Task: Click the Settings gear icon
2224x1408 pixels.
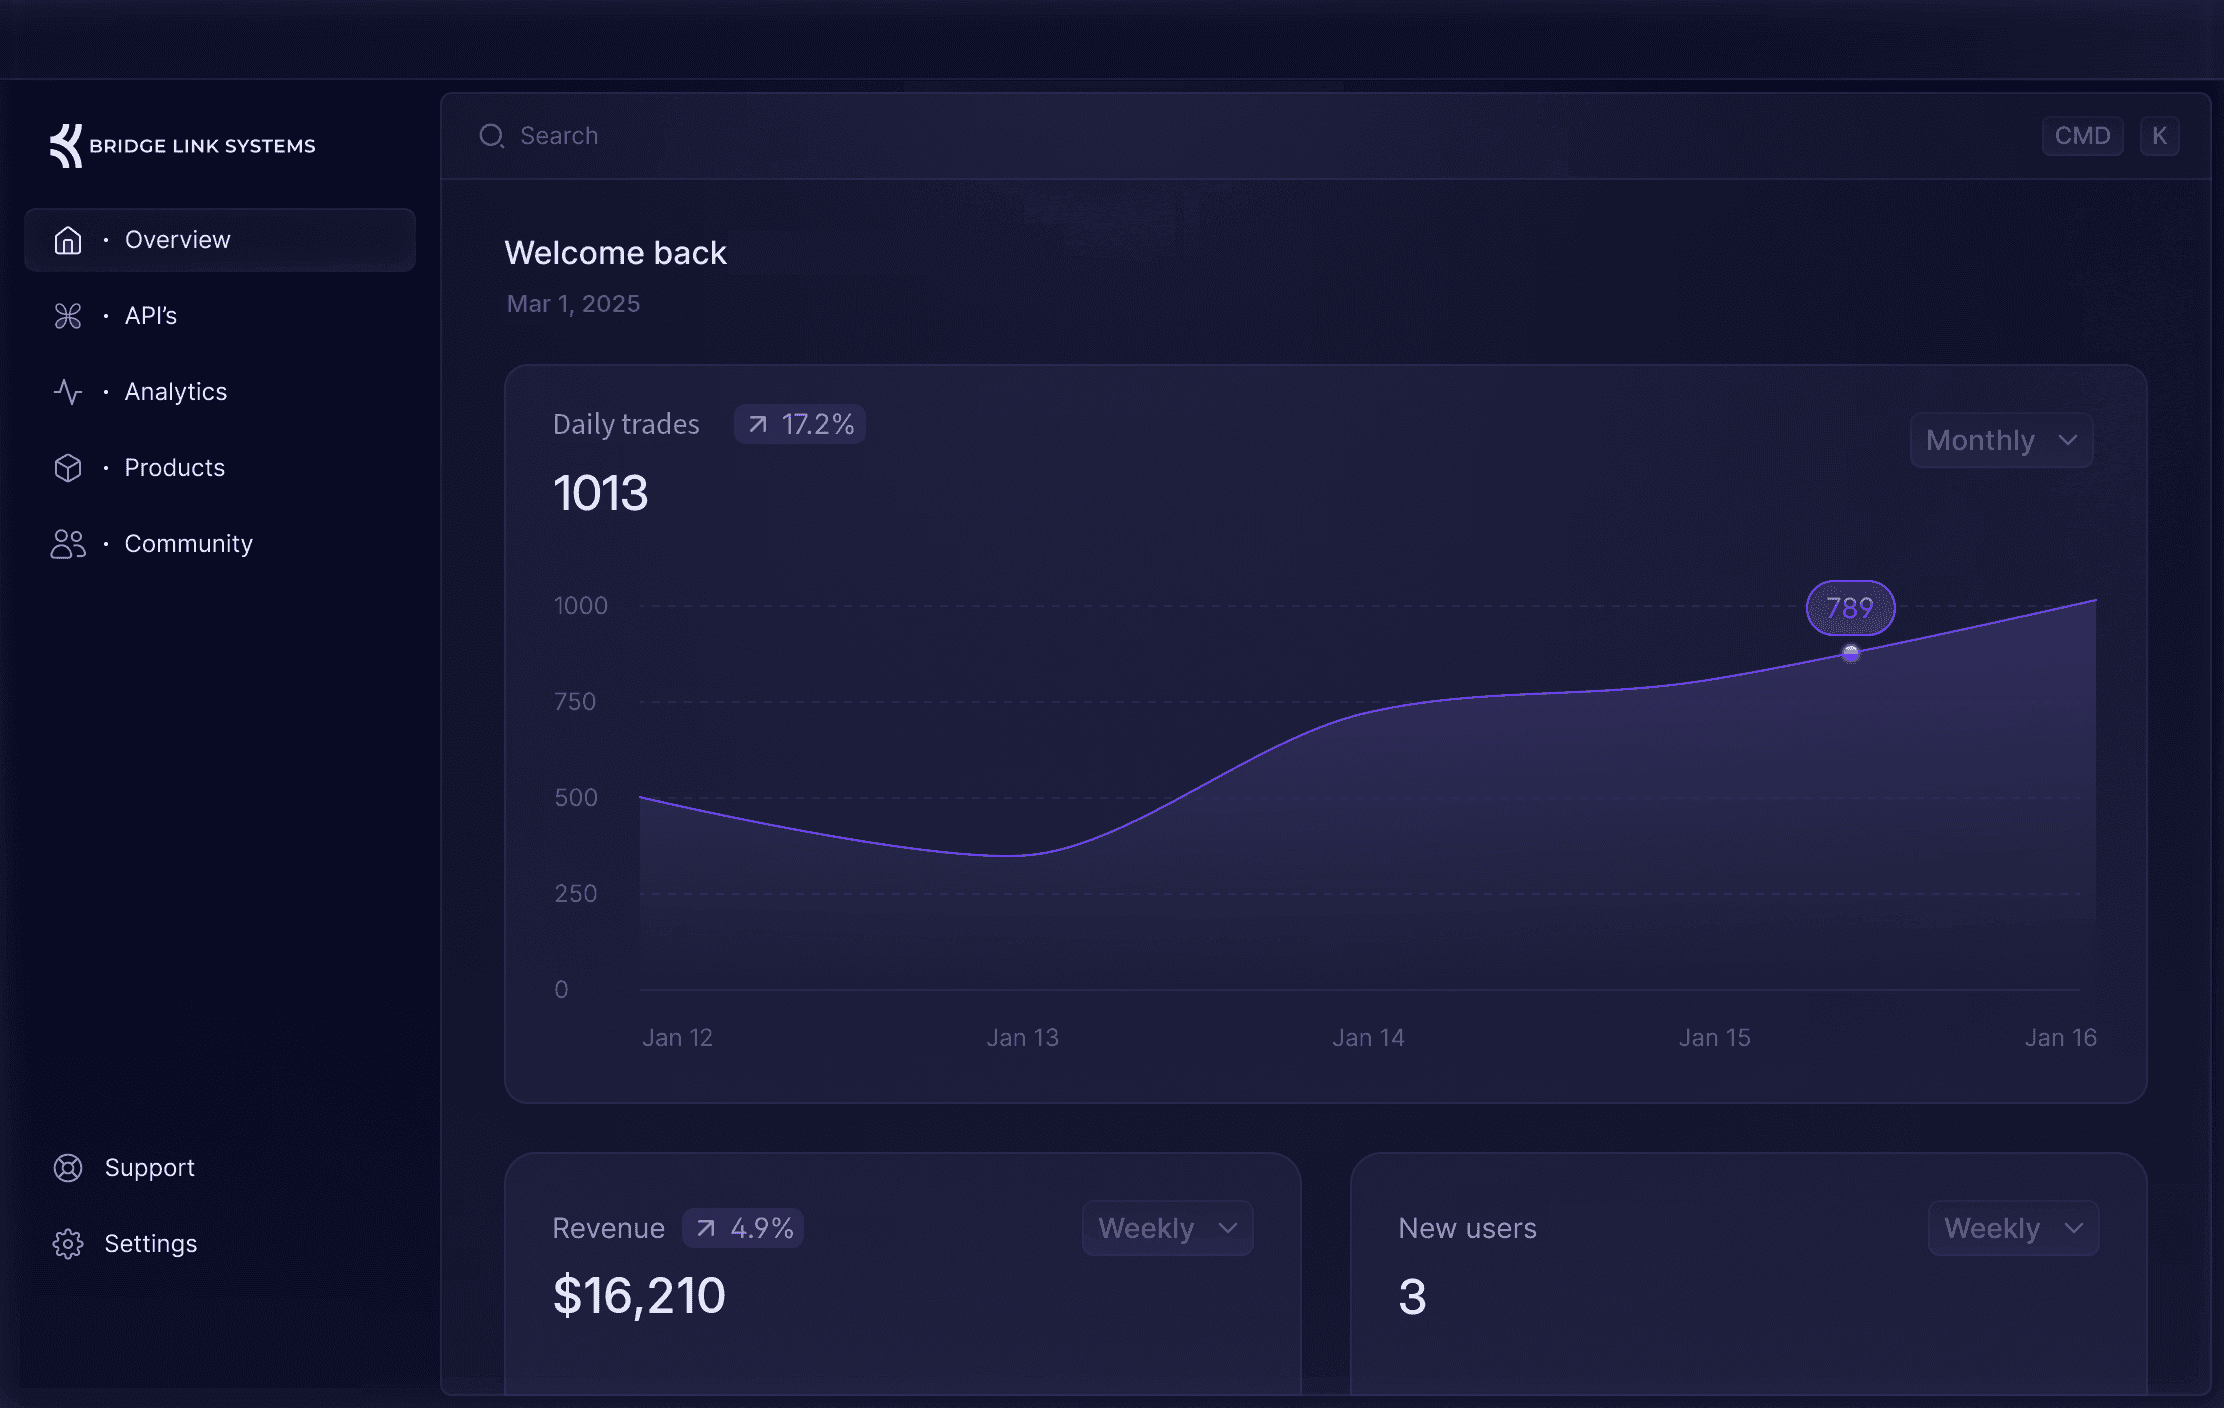Action: (68, 1244)
